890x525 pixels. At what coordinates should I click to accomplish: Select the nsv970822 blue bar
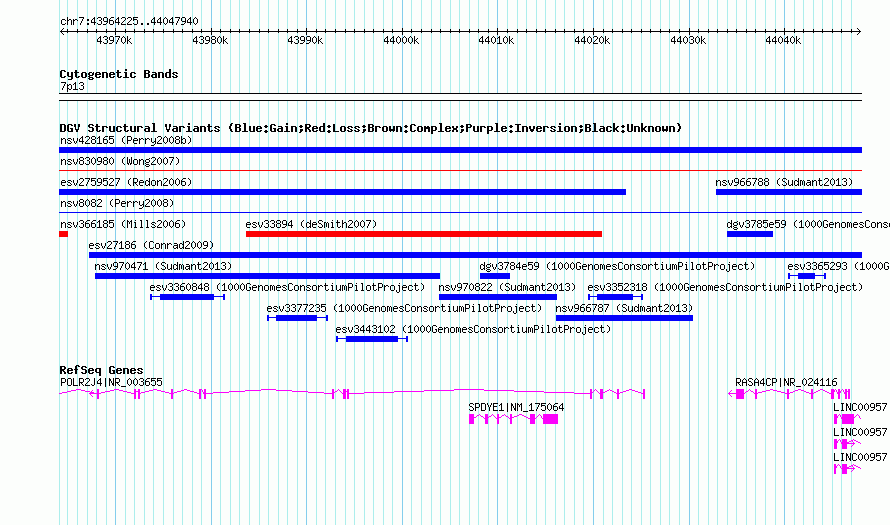498,297
